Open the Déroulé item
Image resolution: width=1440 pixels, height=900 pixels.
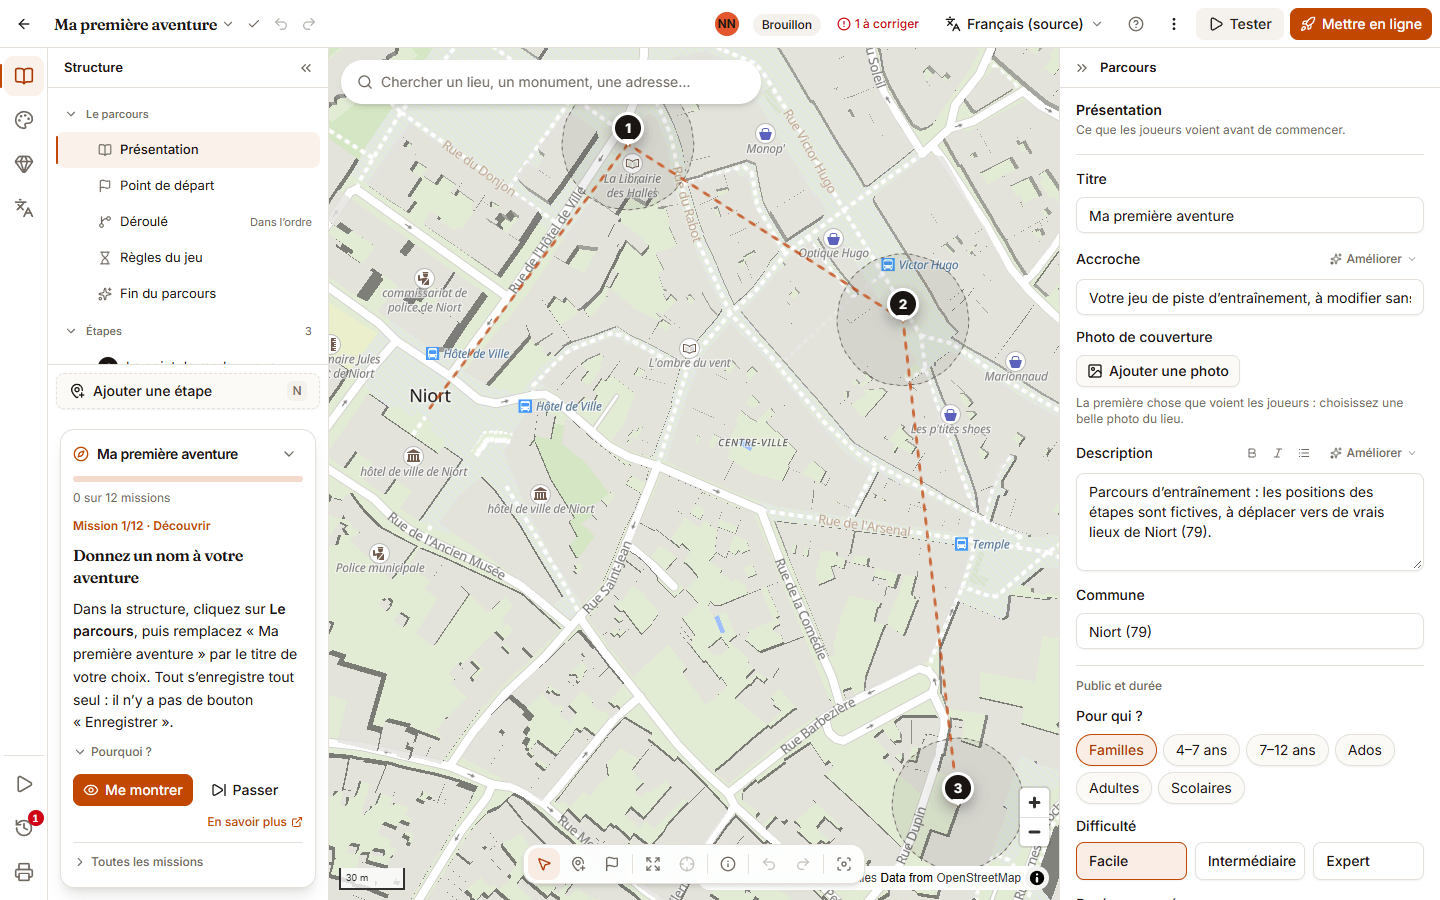coord(188,222)
